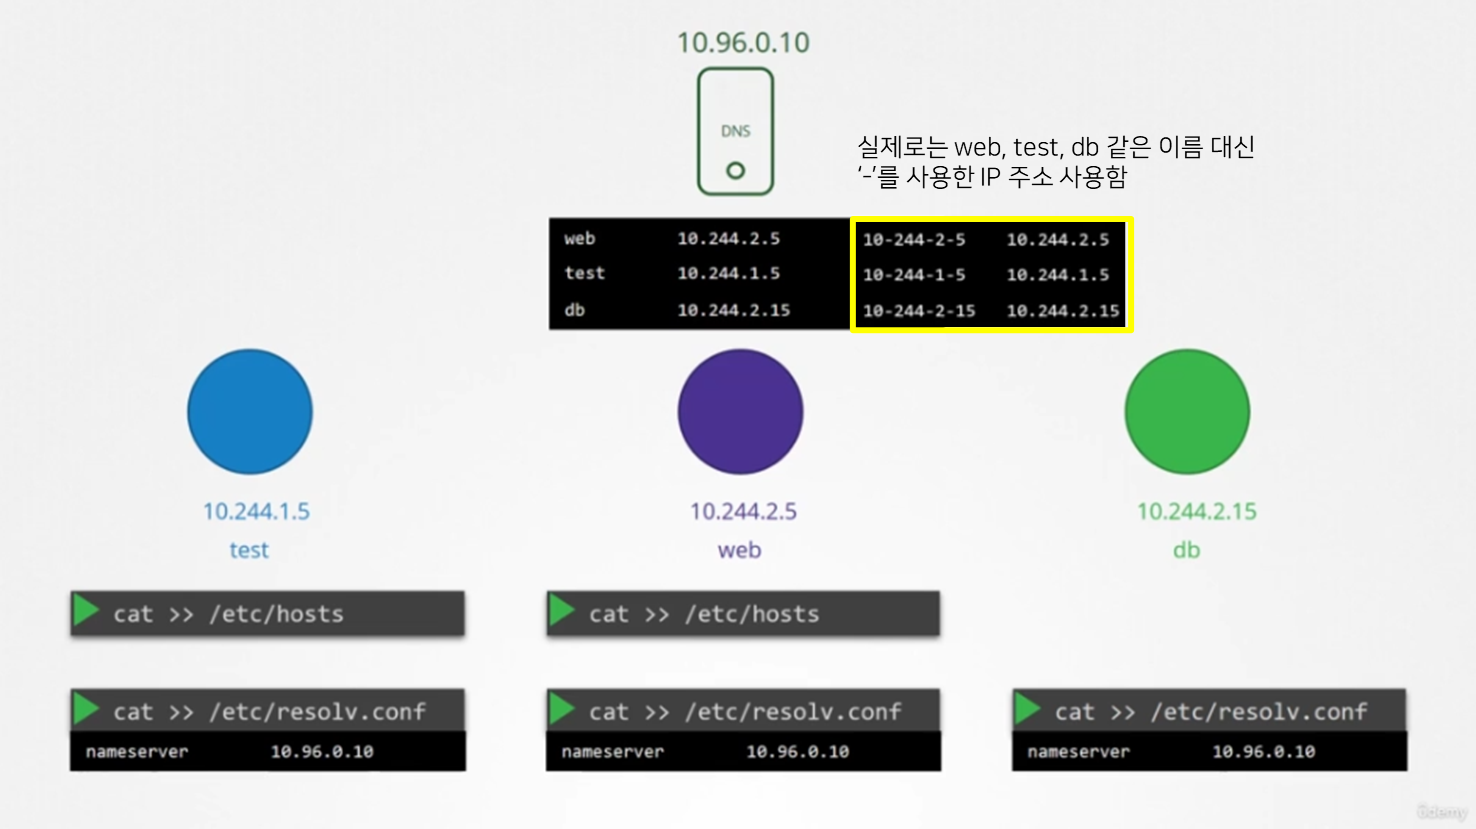This screenshot has width=1476, height=829.
Task: Select the green db pod circle
Action: (x=1187, y=411)
